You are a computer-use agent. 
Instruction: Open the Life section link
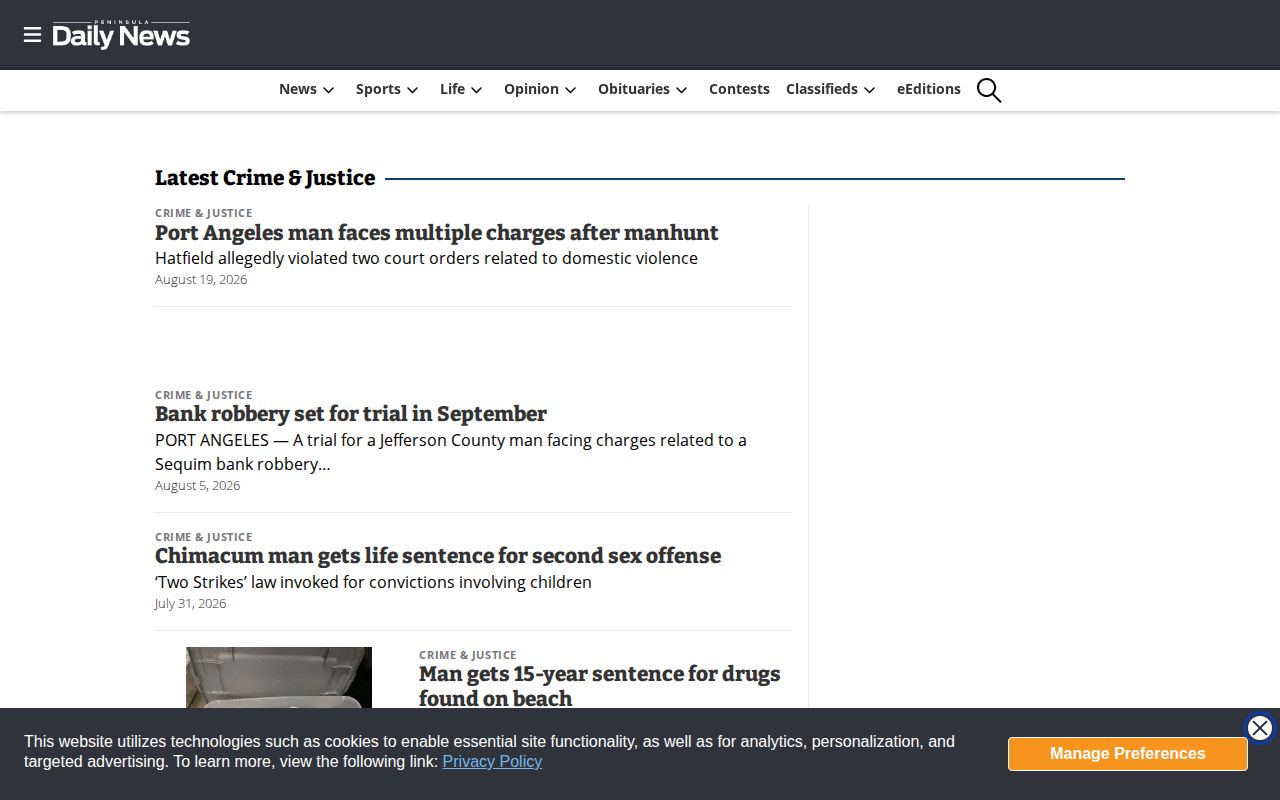coord(452,89)
